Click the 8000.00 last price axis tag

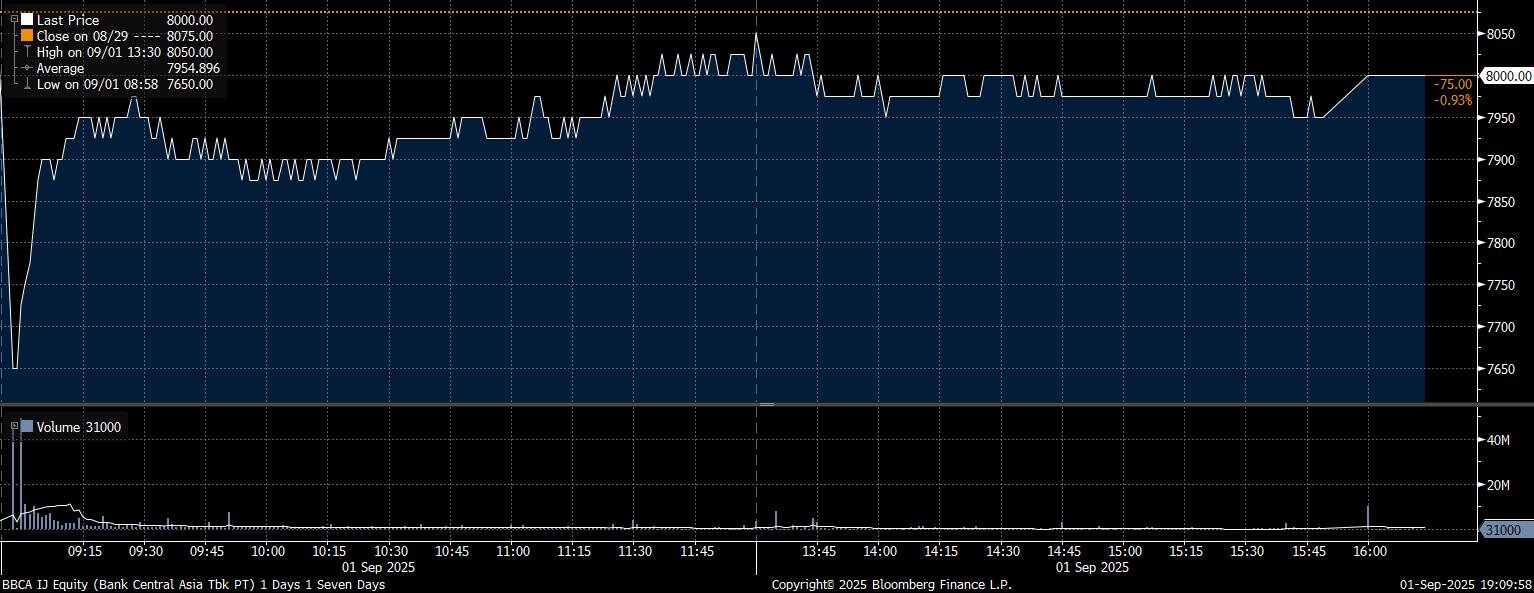click(1507, 76)
